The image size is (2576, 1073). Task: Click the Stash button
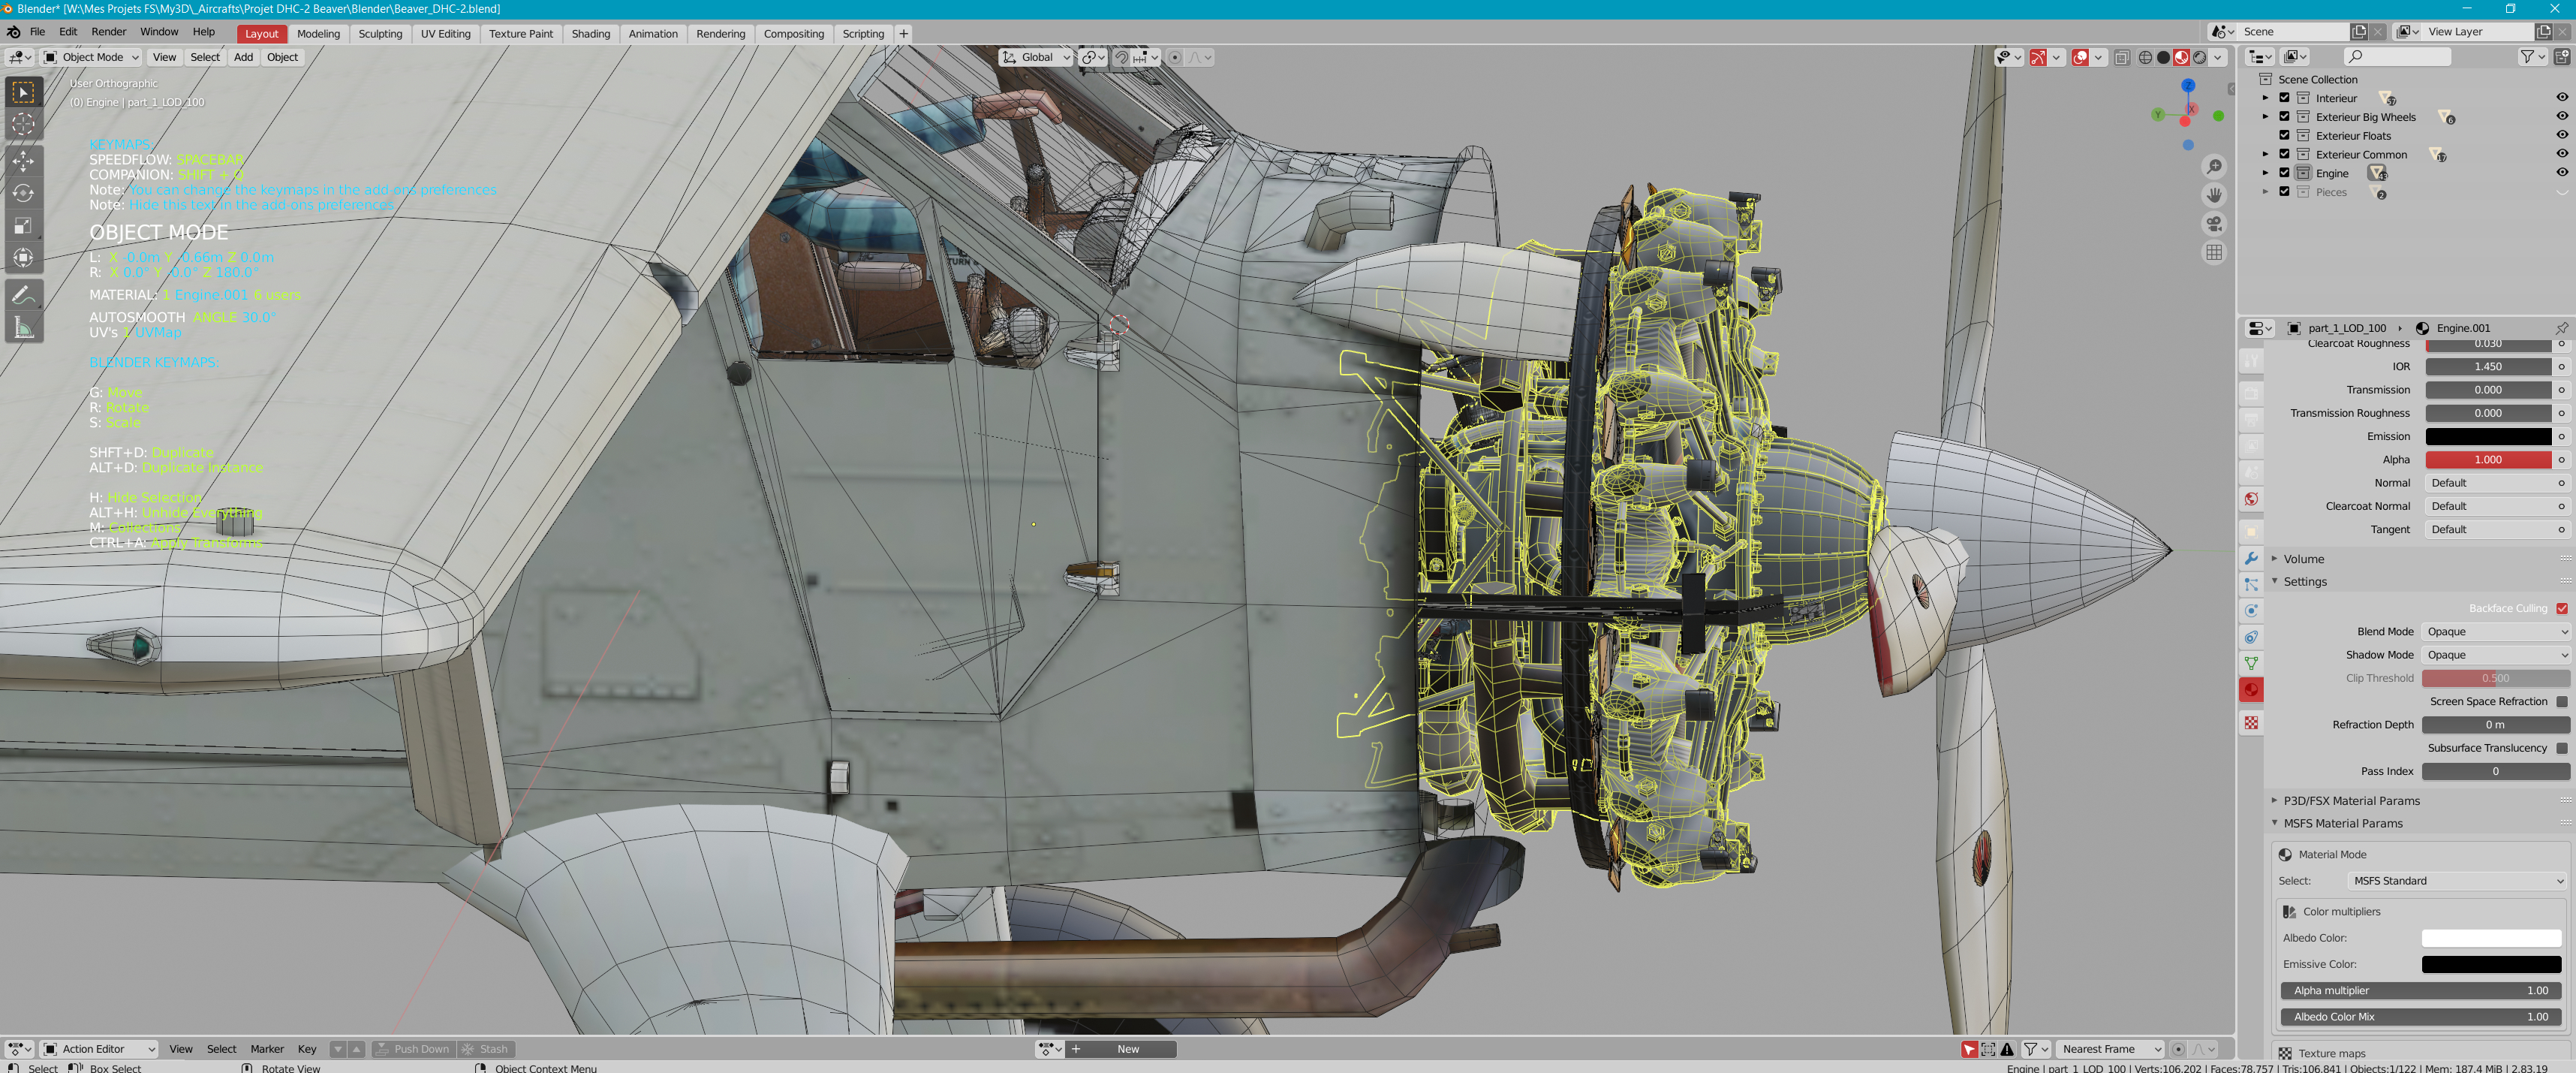485,1049
